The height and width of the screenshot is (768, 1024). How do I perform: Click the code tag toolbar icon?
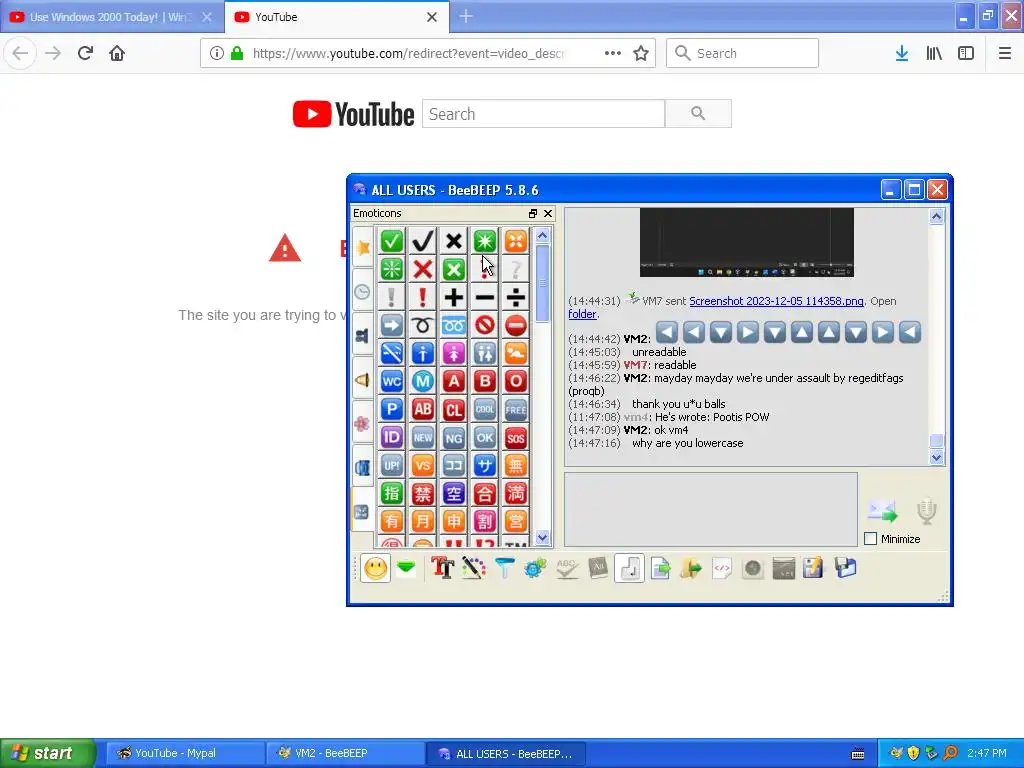[x=722, y=568]
